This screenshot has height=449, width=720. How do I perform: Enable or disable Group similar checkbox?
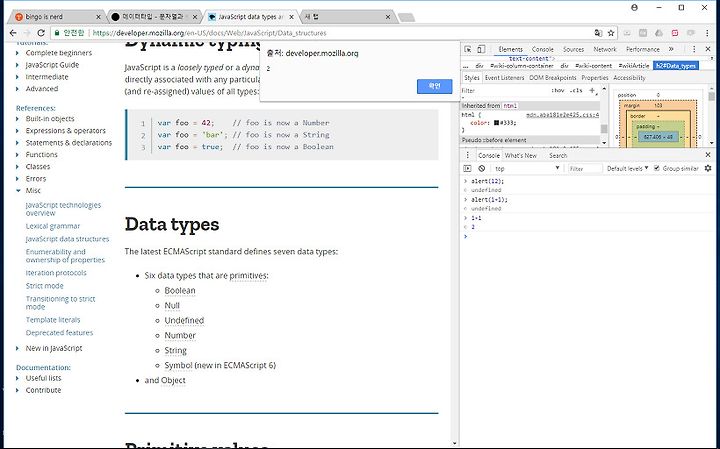tap(657, 168)
